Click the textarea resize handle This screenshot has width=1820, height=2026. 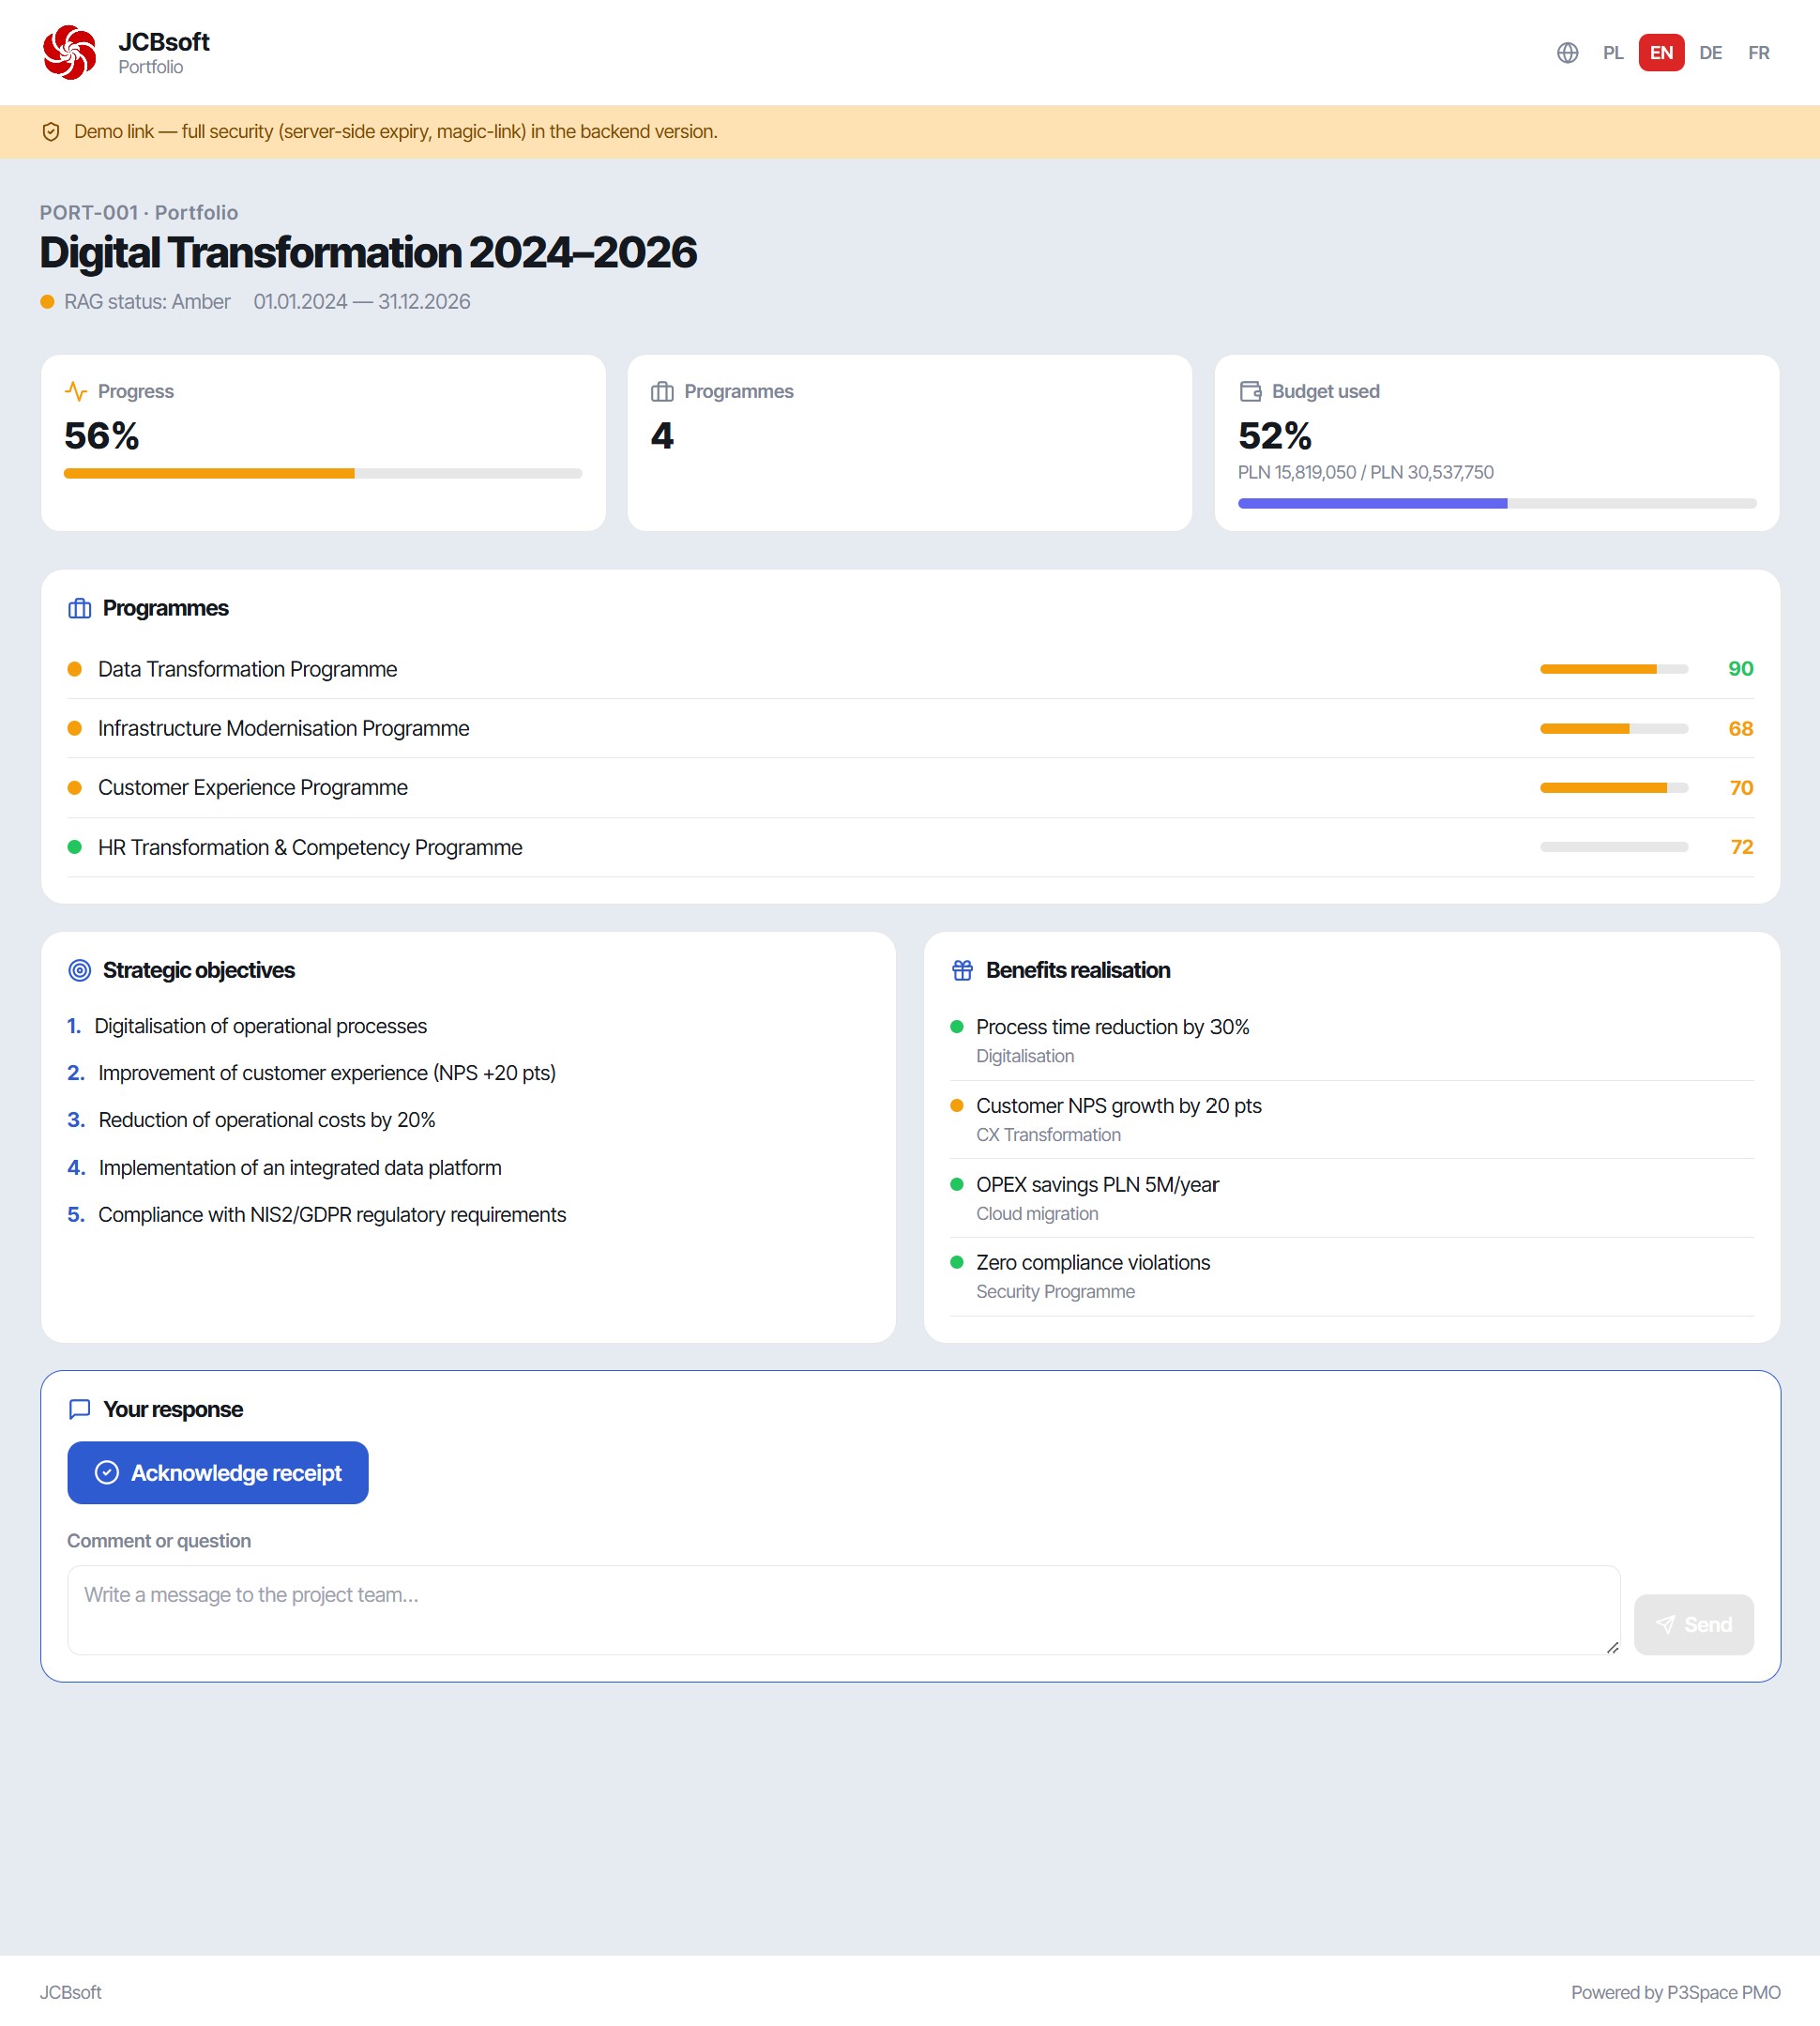(x=1612, y=1647)
